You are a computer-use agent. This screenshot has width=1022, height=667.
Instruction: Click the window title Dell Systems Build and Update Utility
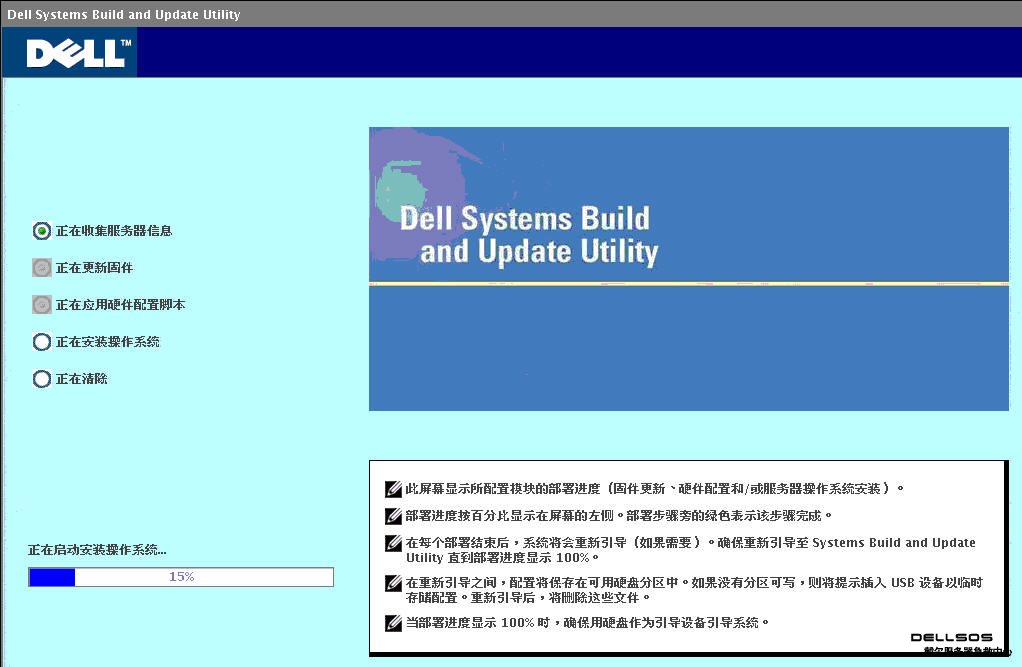point(124,14)
